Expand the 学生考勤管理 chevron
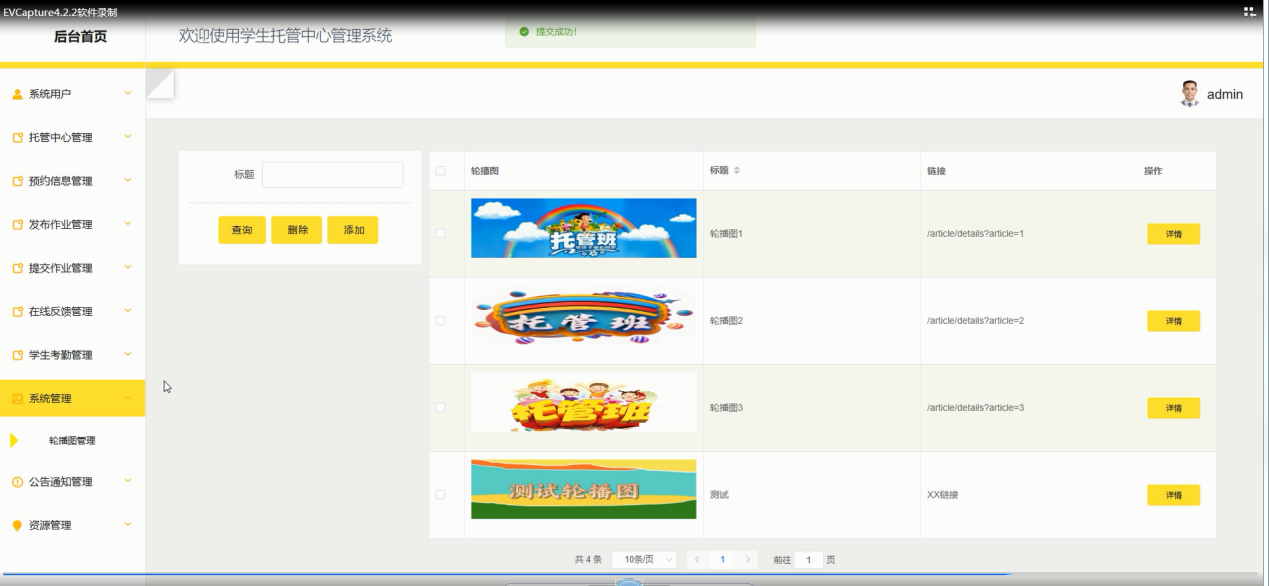Image resolution: width=1269 pixels, height=586 pixels. [x=127, y=355]
